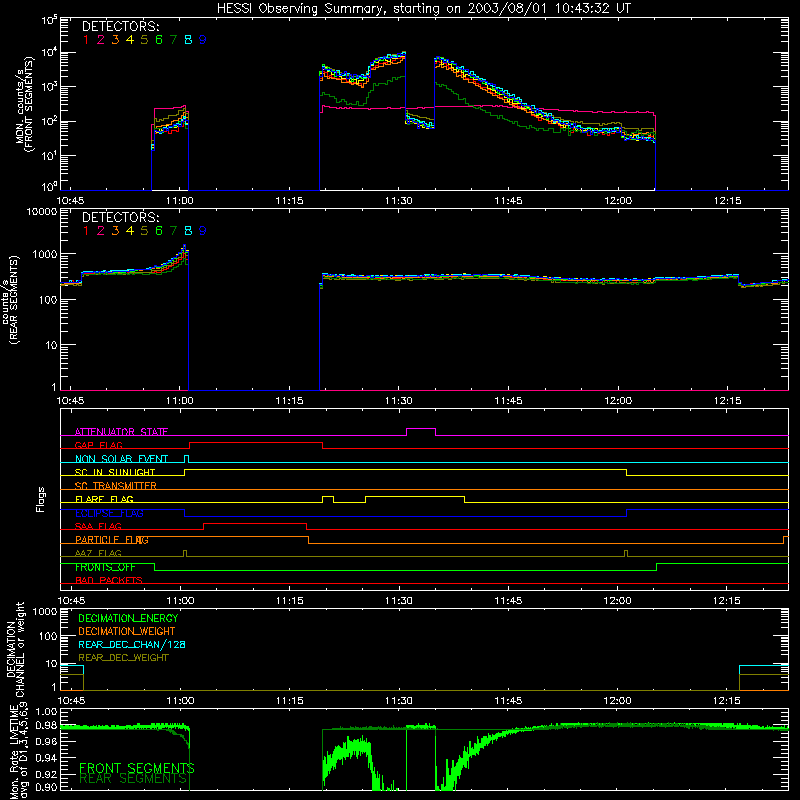
Task: Click the GAP_FLAG label
Action: (98, 445)
